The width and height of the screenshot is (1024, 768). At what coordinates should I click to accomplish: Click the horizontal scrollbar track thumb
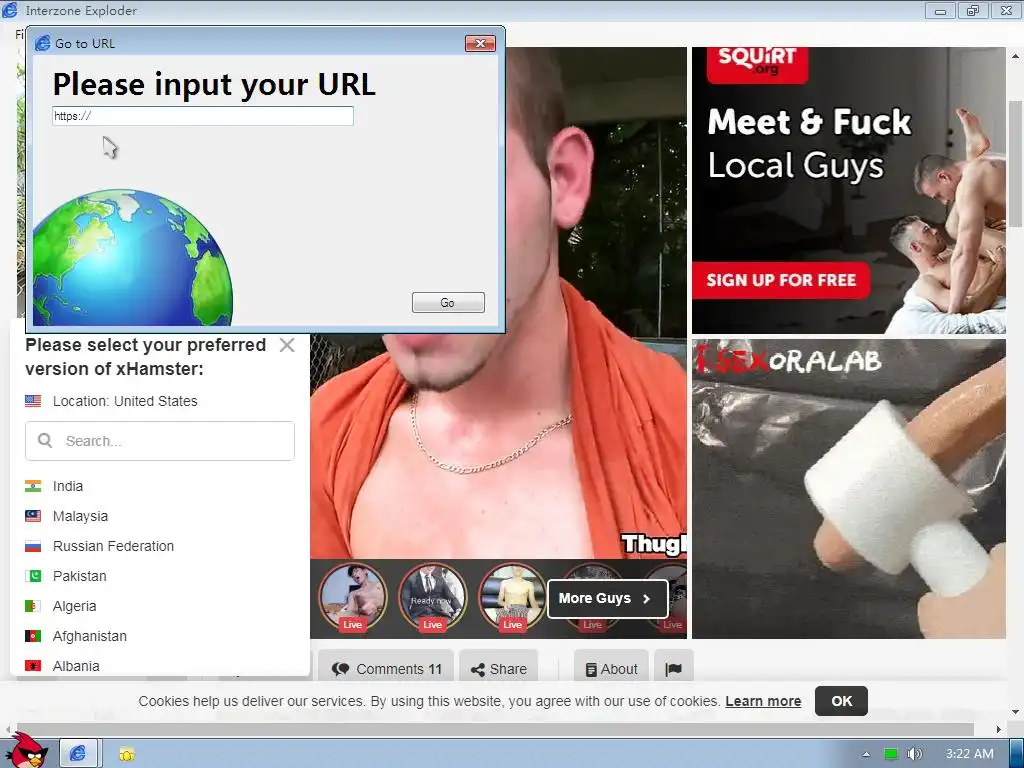tap(494, 729)
